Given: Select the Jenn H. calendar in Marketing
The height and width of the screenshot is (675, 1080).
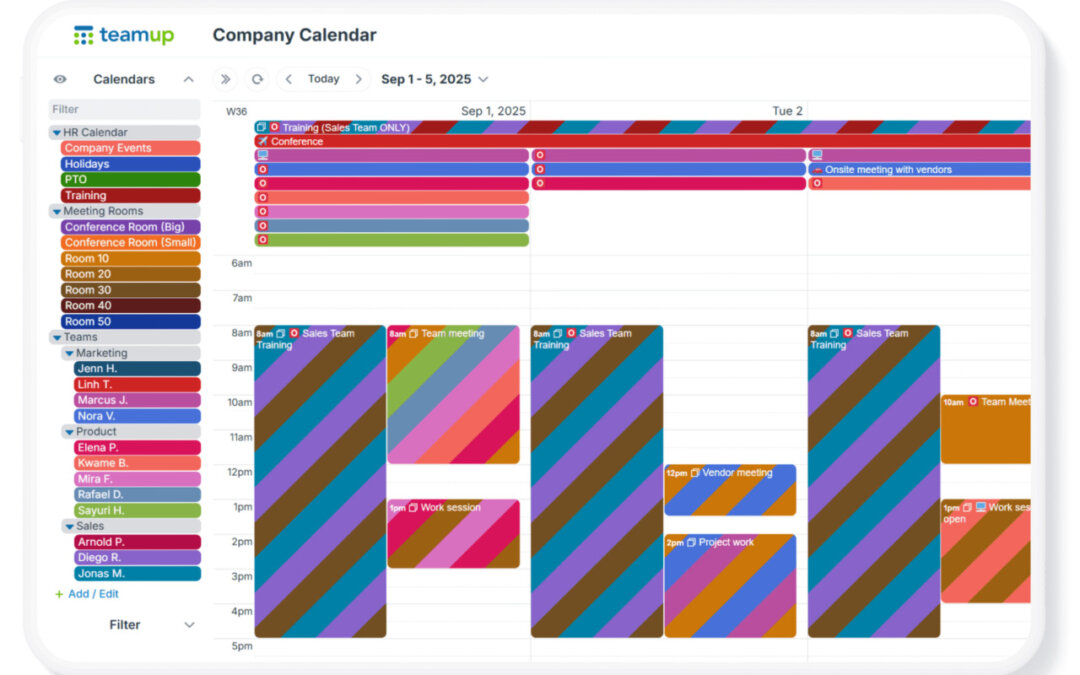Looking at the screenshot, I should point(136,368).
